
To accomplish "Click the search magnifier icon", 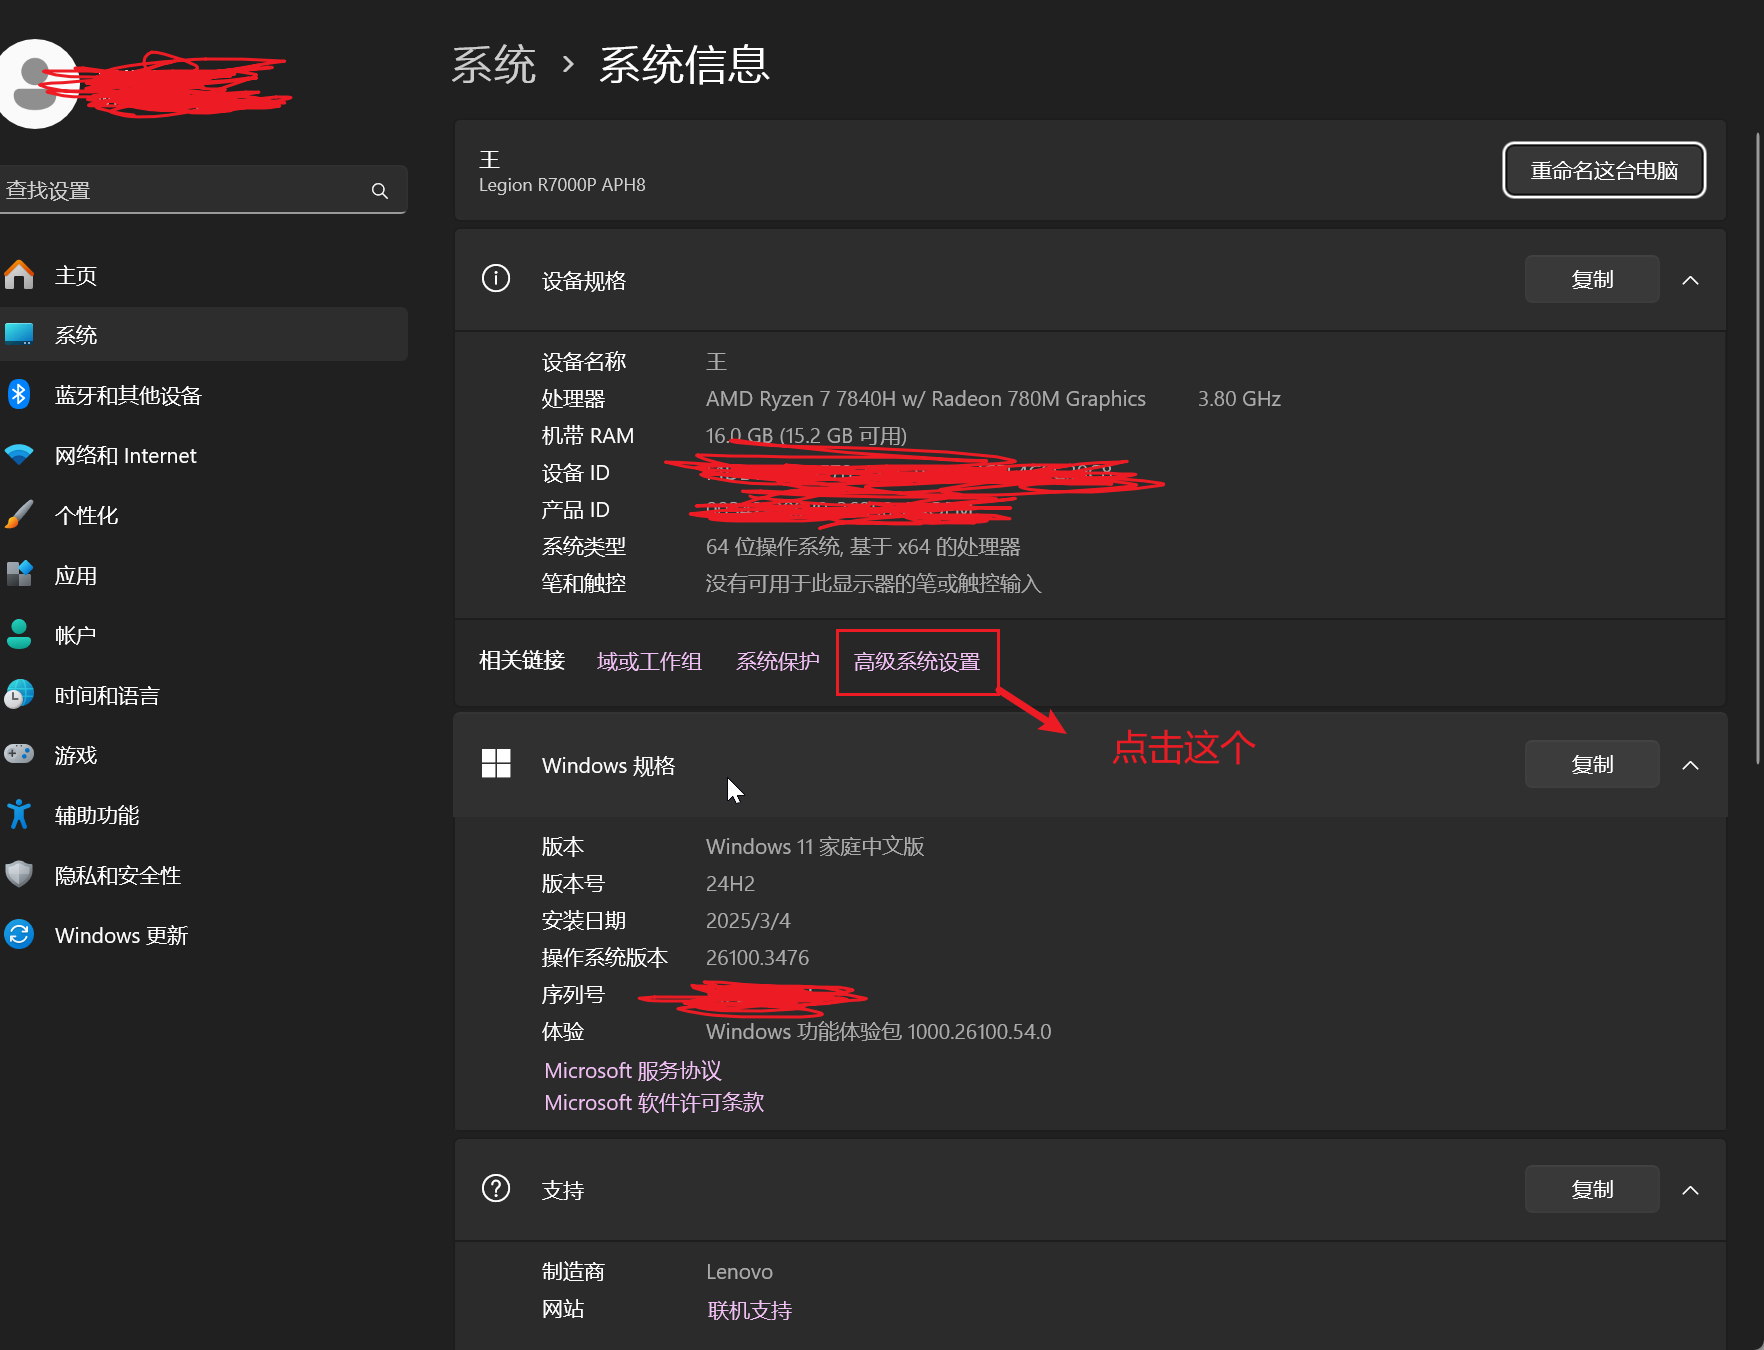I will pyautogui.click(x=380, y=190).
